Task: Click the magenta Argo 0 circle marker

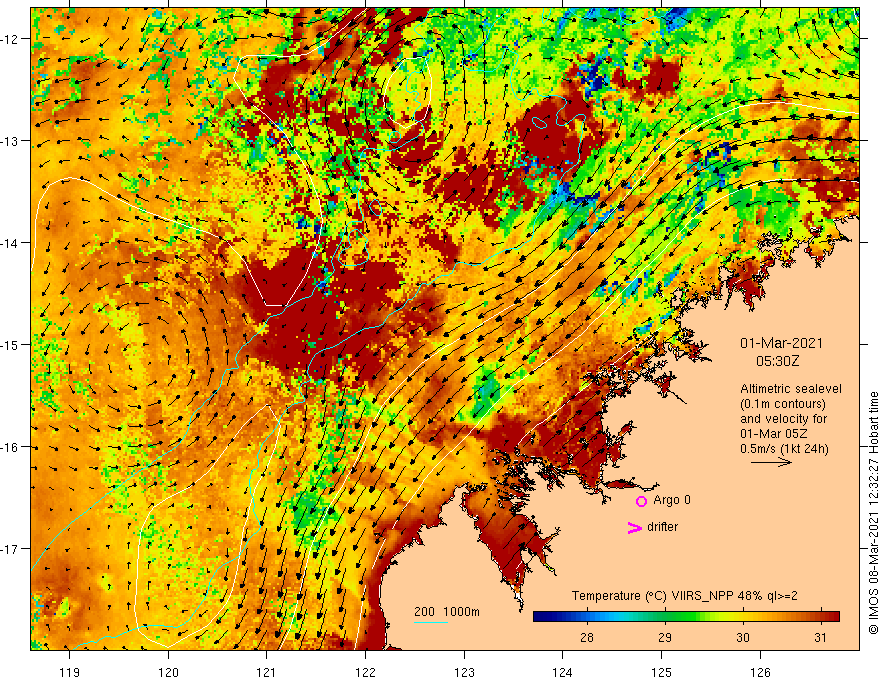Action: click(x=641, y=501)
